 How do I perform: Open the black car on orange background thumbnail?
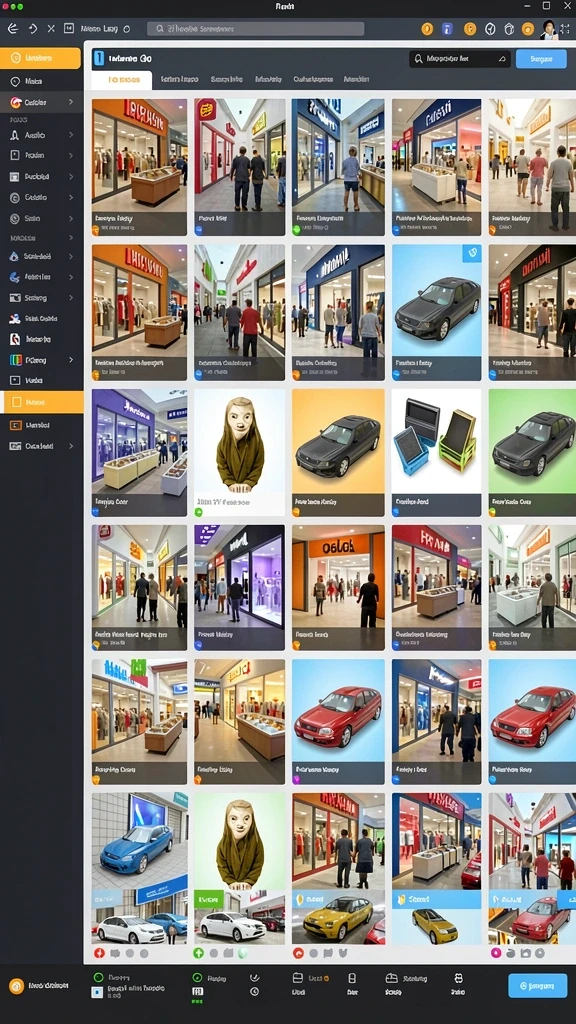pyautogui.click(x=338, y=453)
